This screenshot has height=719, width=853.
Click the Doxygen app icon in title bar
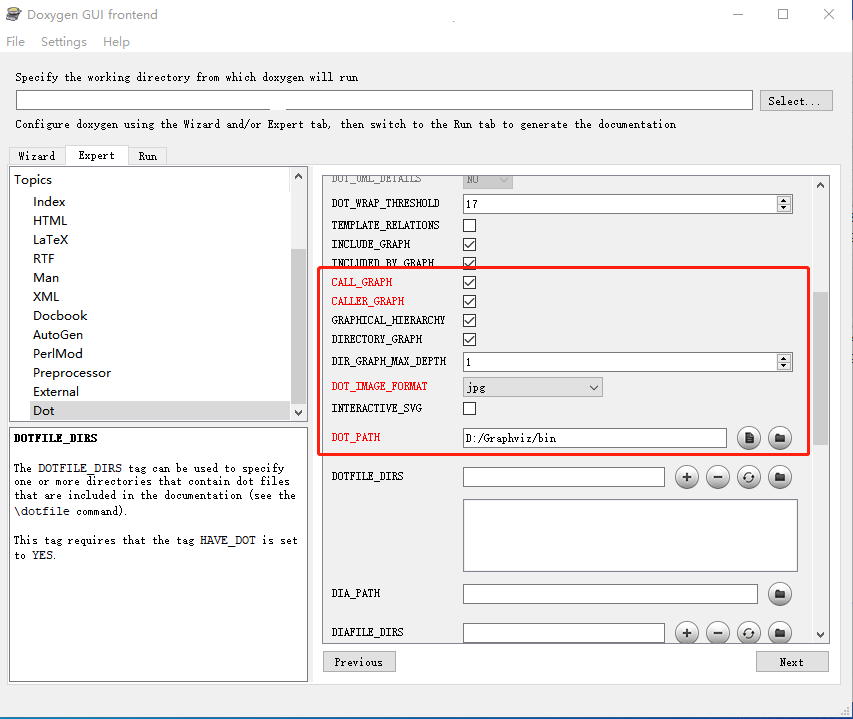tap(14, 14)
